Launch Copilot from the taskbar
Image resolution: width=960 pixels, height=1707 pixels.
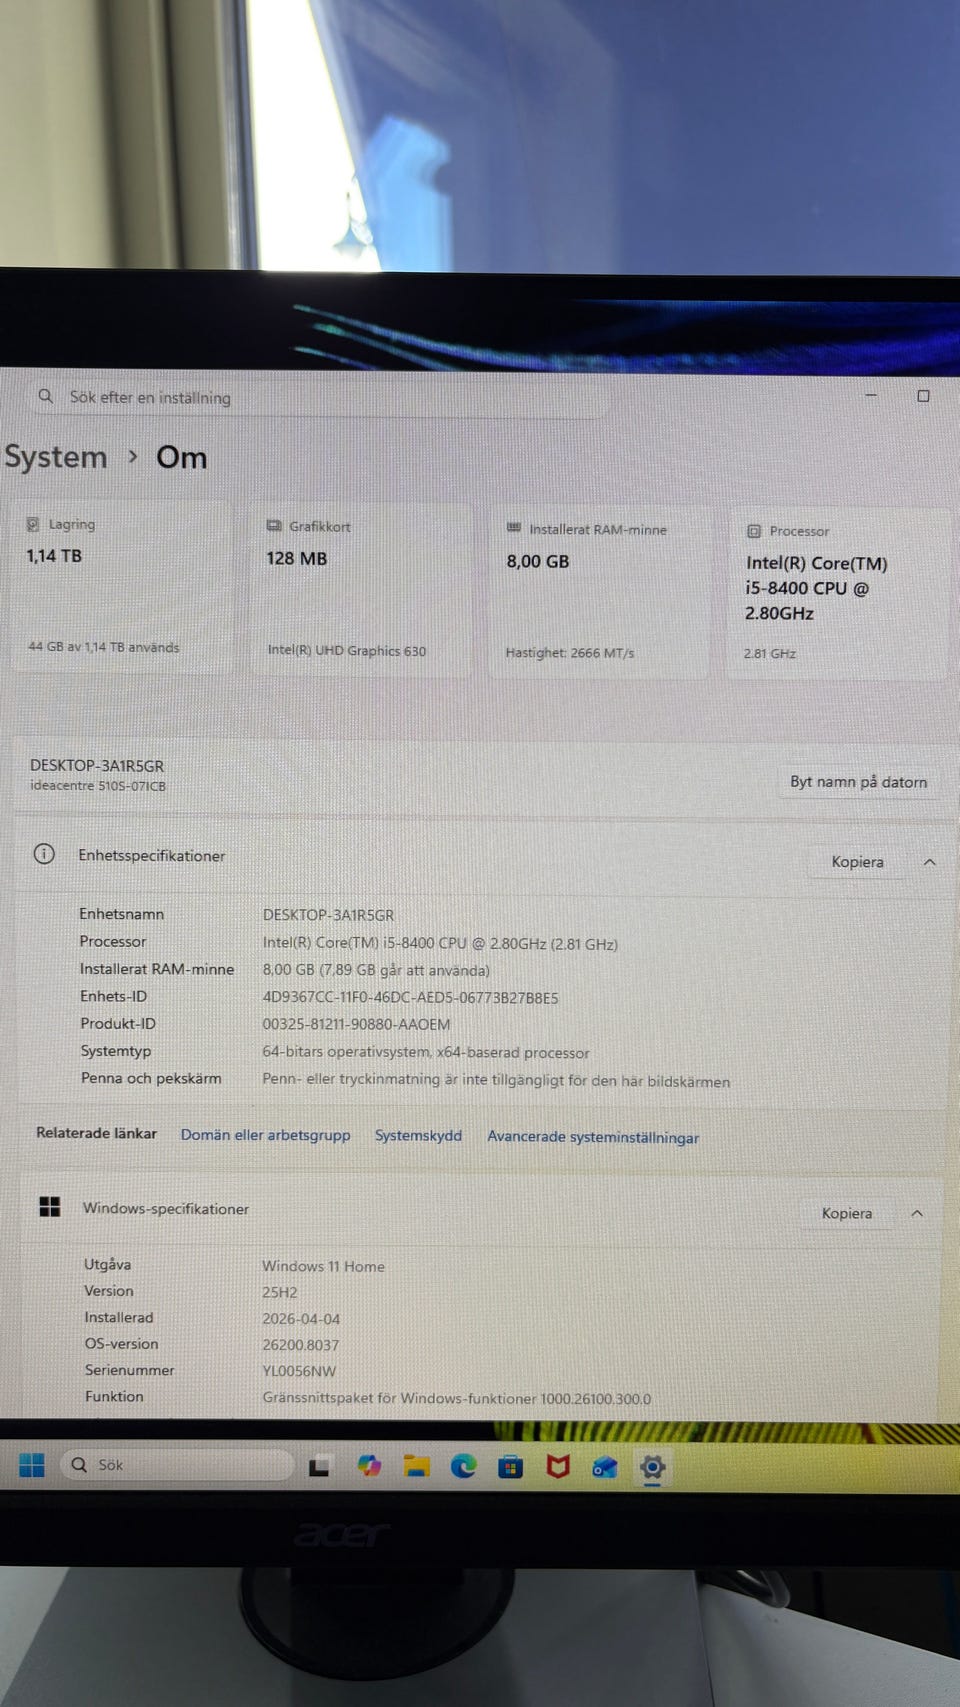pos(369,1466)
